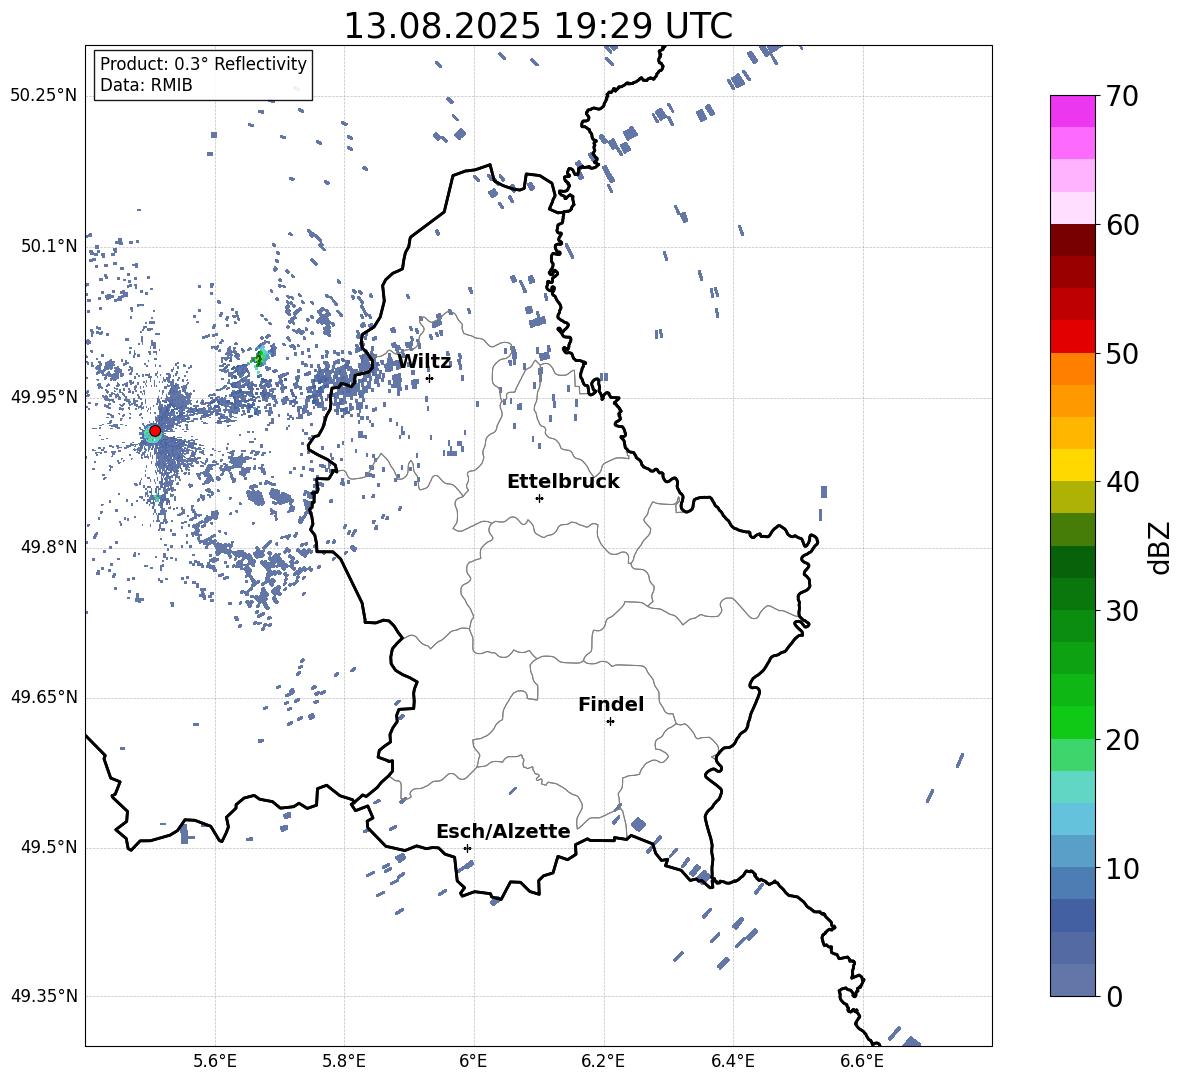Click the 6.4°E longitude label
This screenshot has height=1081, width=1184.
coord(732,1061)
